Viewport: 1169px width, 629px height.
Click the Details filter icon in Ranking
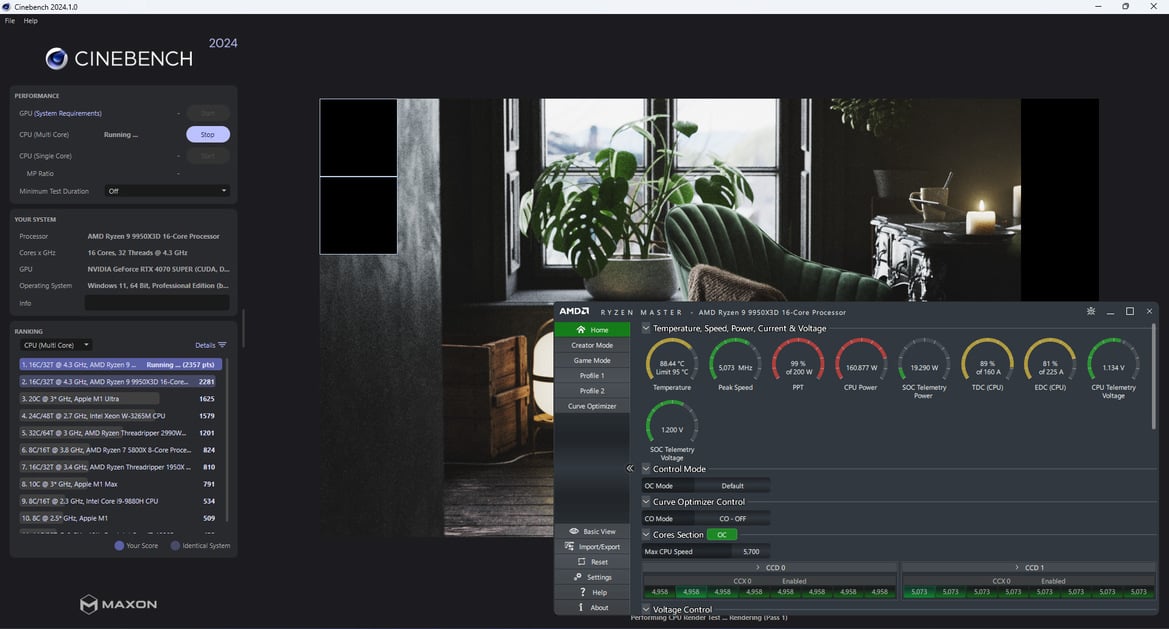(x=222, y=345)
